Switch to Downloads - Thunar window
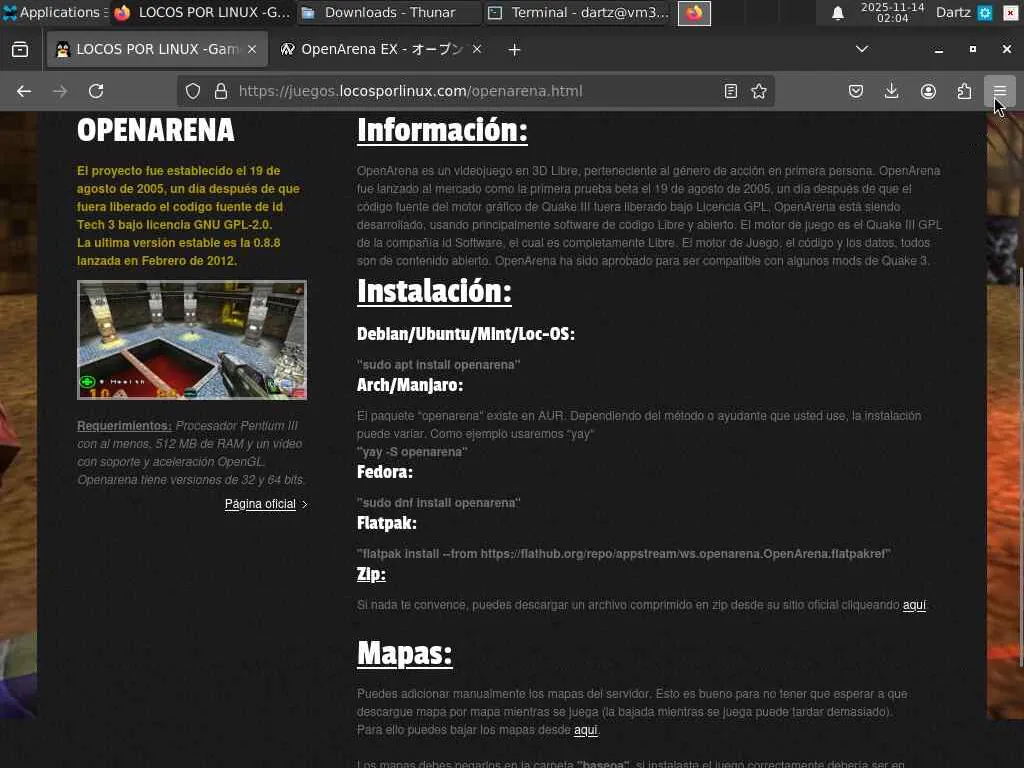The height and width of the screenshot is (768, 1024). click(389, 12)
